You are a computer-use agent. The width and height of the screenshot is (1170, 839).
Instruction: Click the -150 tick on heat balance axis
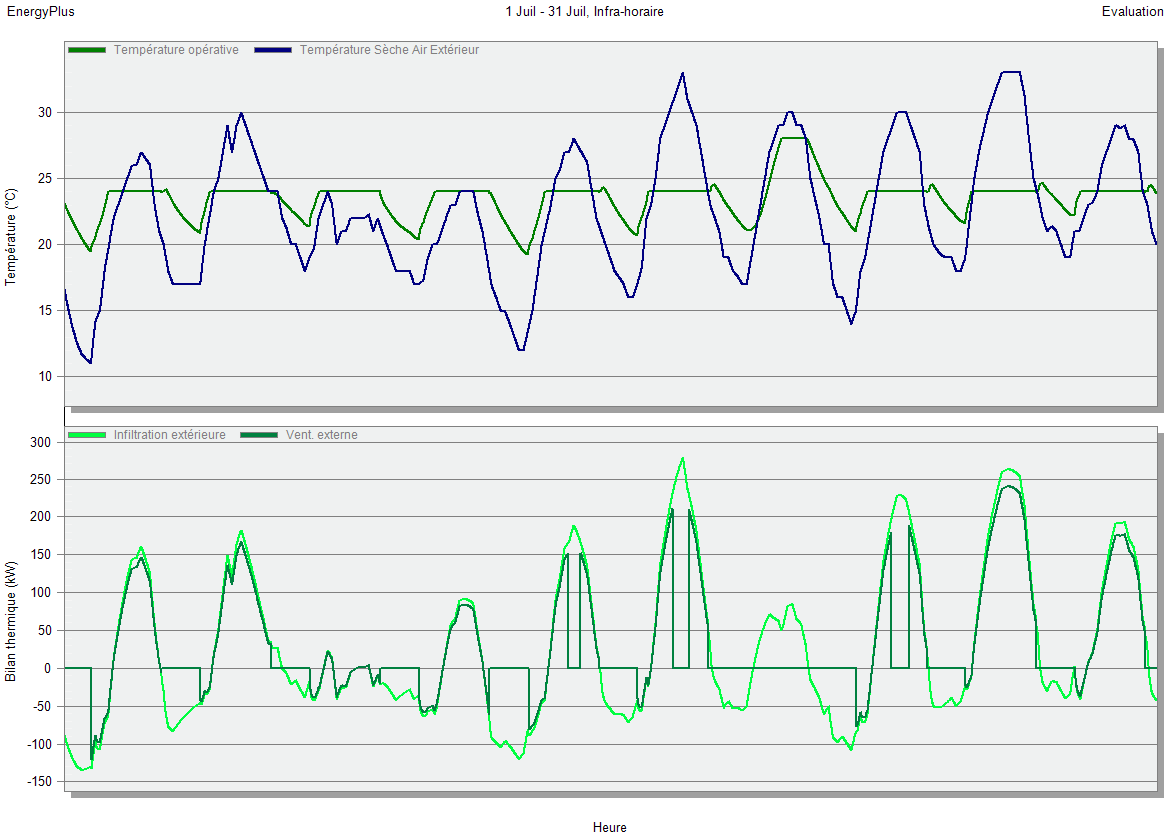pos(38,782)
